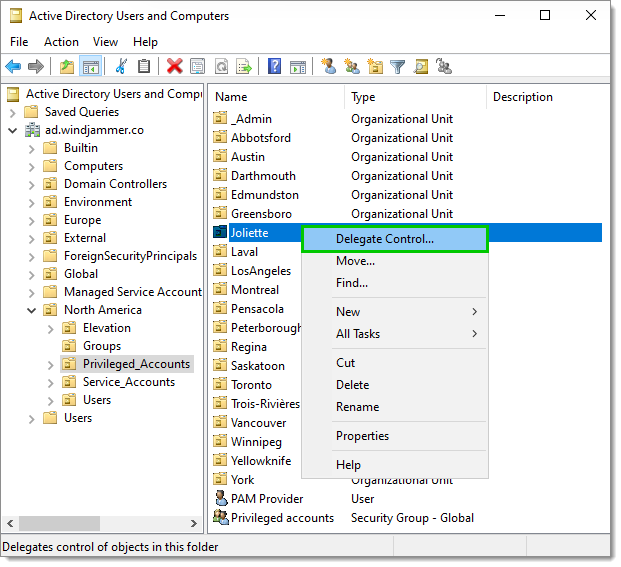Expand the Builtin tree node
Screen dimensions: 621x567
tap(32, 149)
